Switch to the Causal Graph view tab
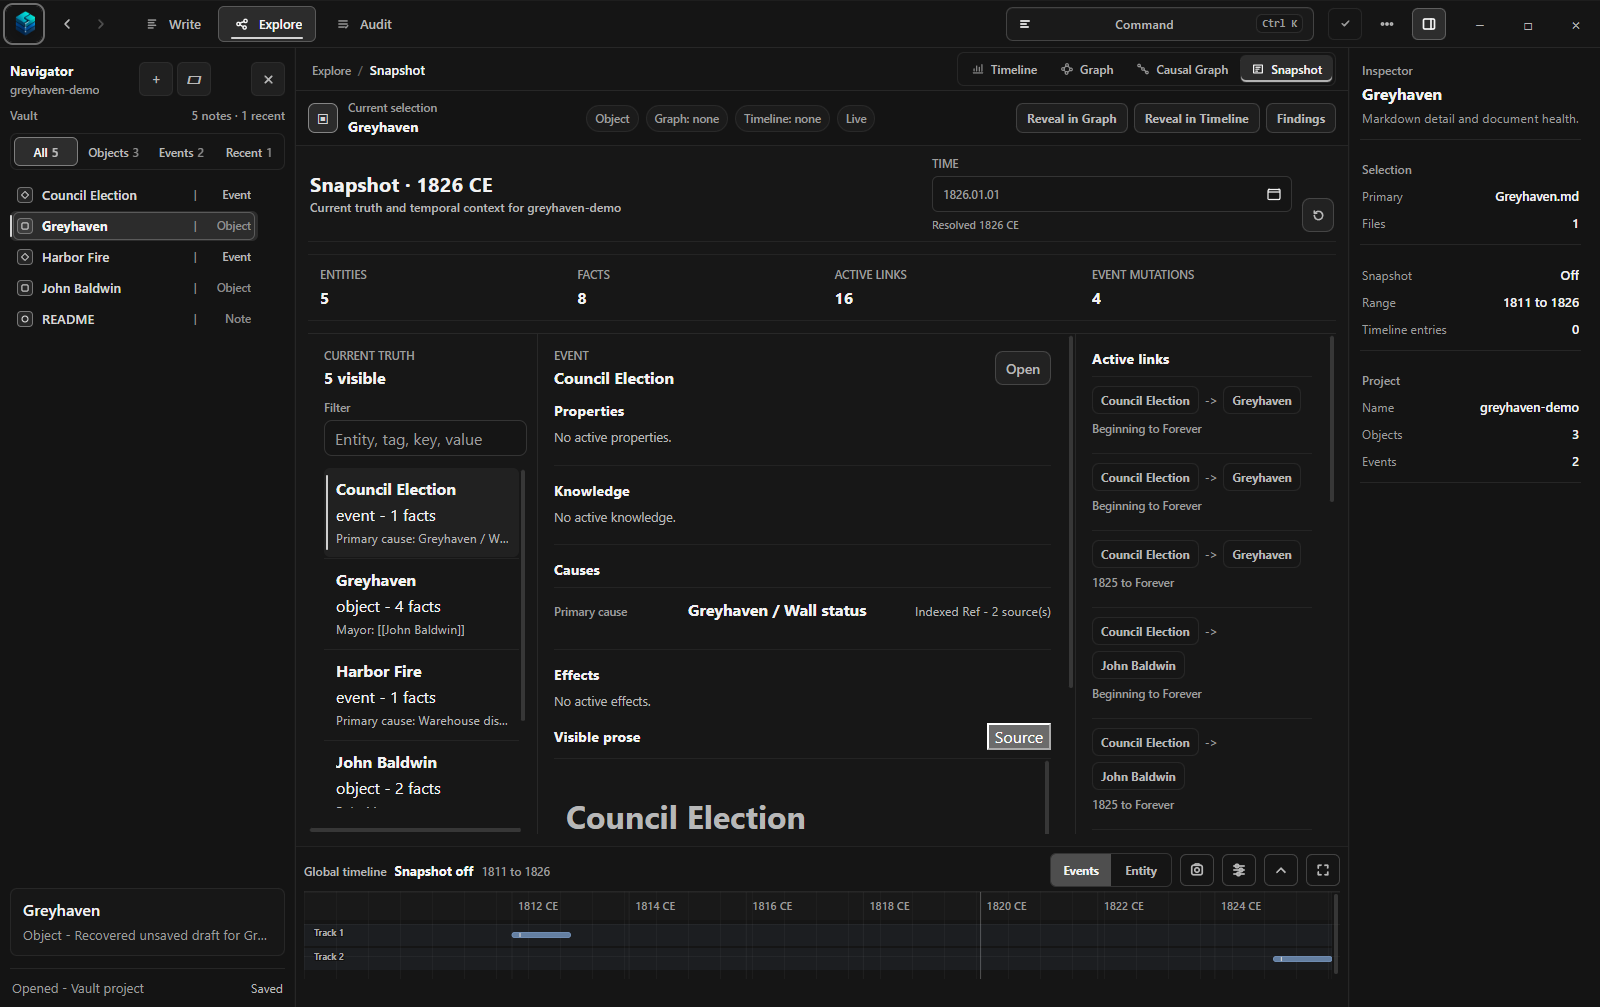This screenshot has width=1600, height=1007. coord(1182,69)
